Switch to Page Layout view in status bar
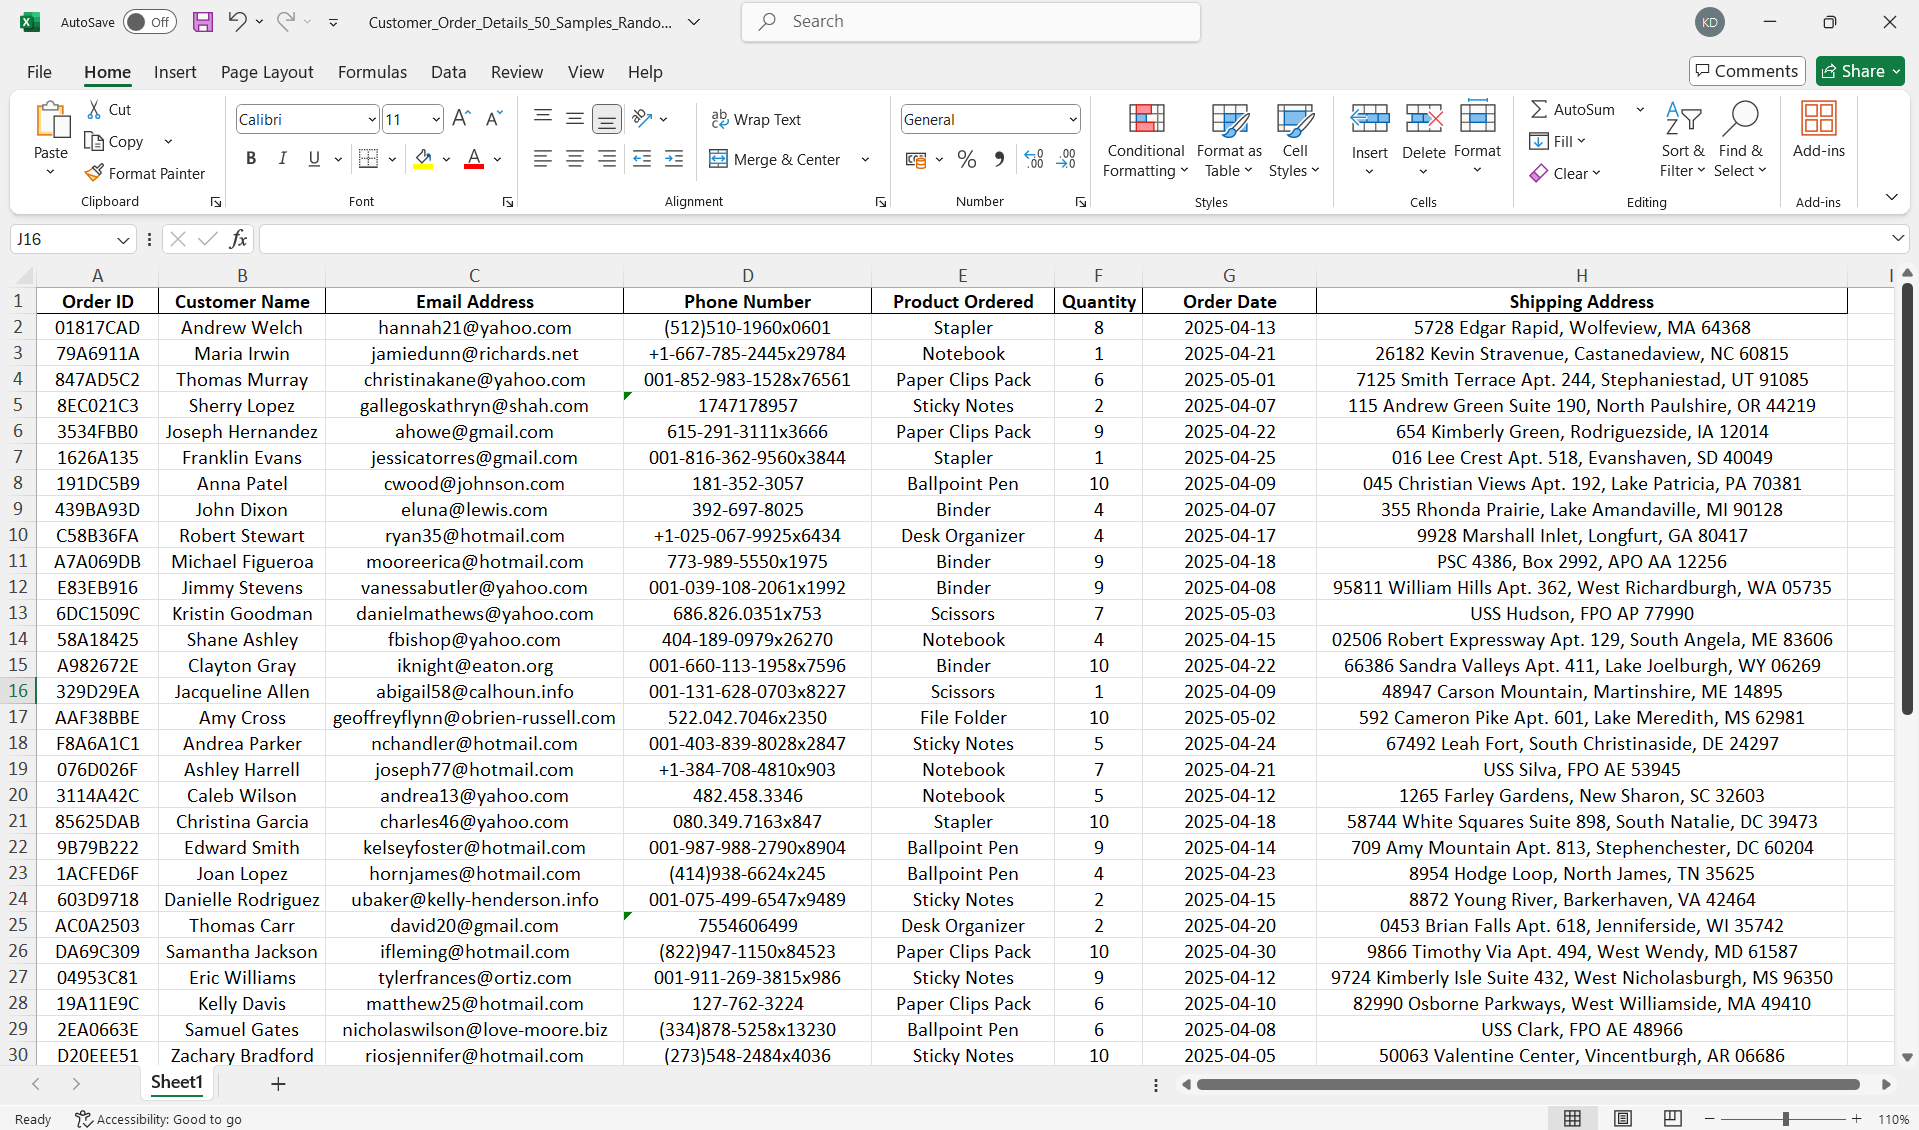The height and width of the screenshot is (1130, 1919). [1623, 1118]
